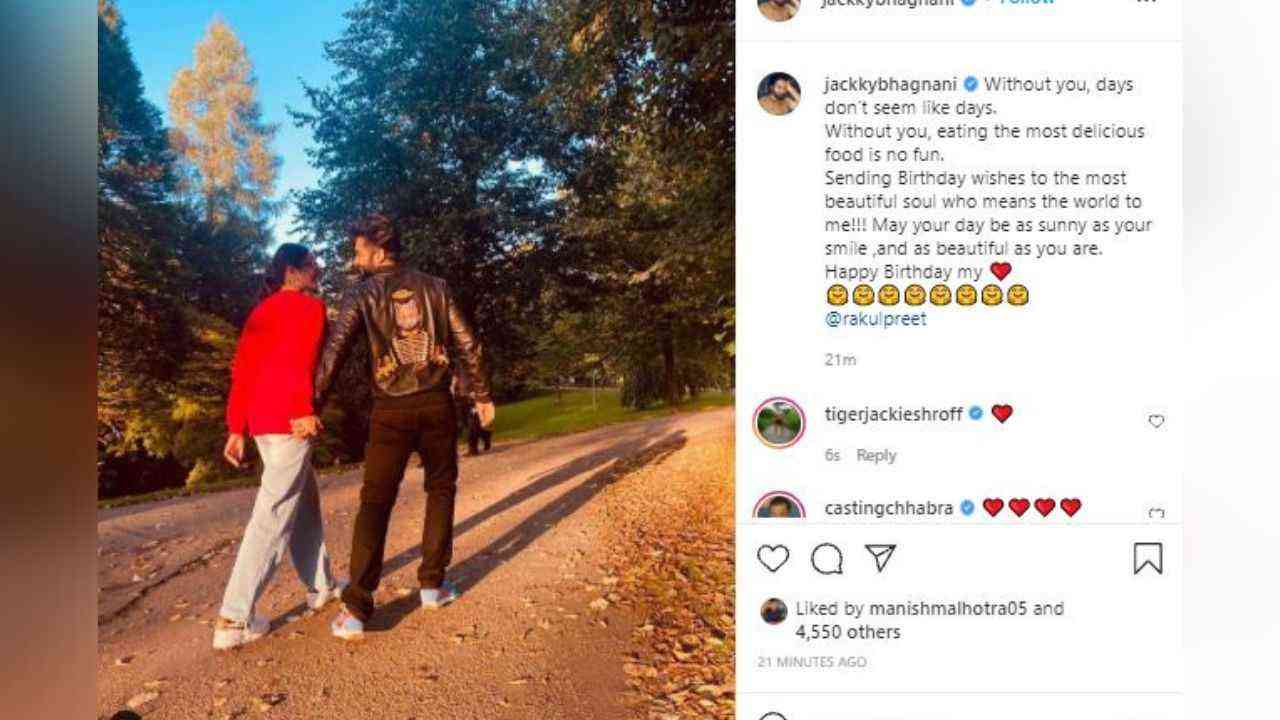The height and width of the screenshot is (720, 1280).
Task: Follow jackkybhagnani from header
Action: [1027, 3]
